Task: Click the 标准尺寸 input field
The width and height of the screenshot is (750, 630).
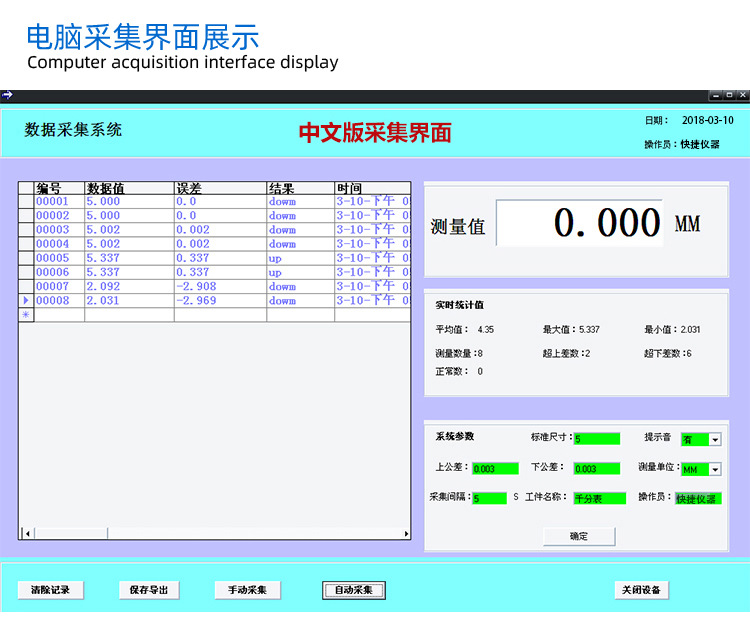Action: [x=596, y=439]
